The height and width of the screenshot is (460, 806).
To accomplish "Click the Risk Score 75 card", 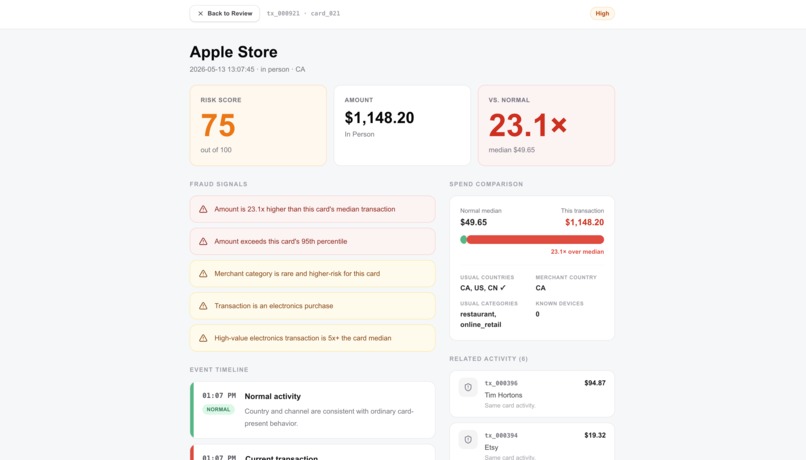I will click(258, 125).
